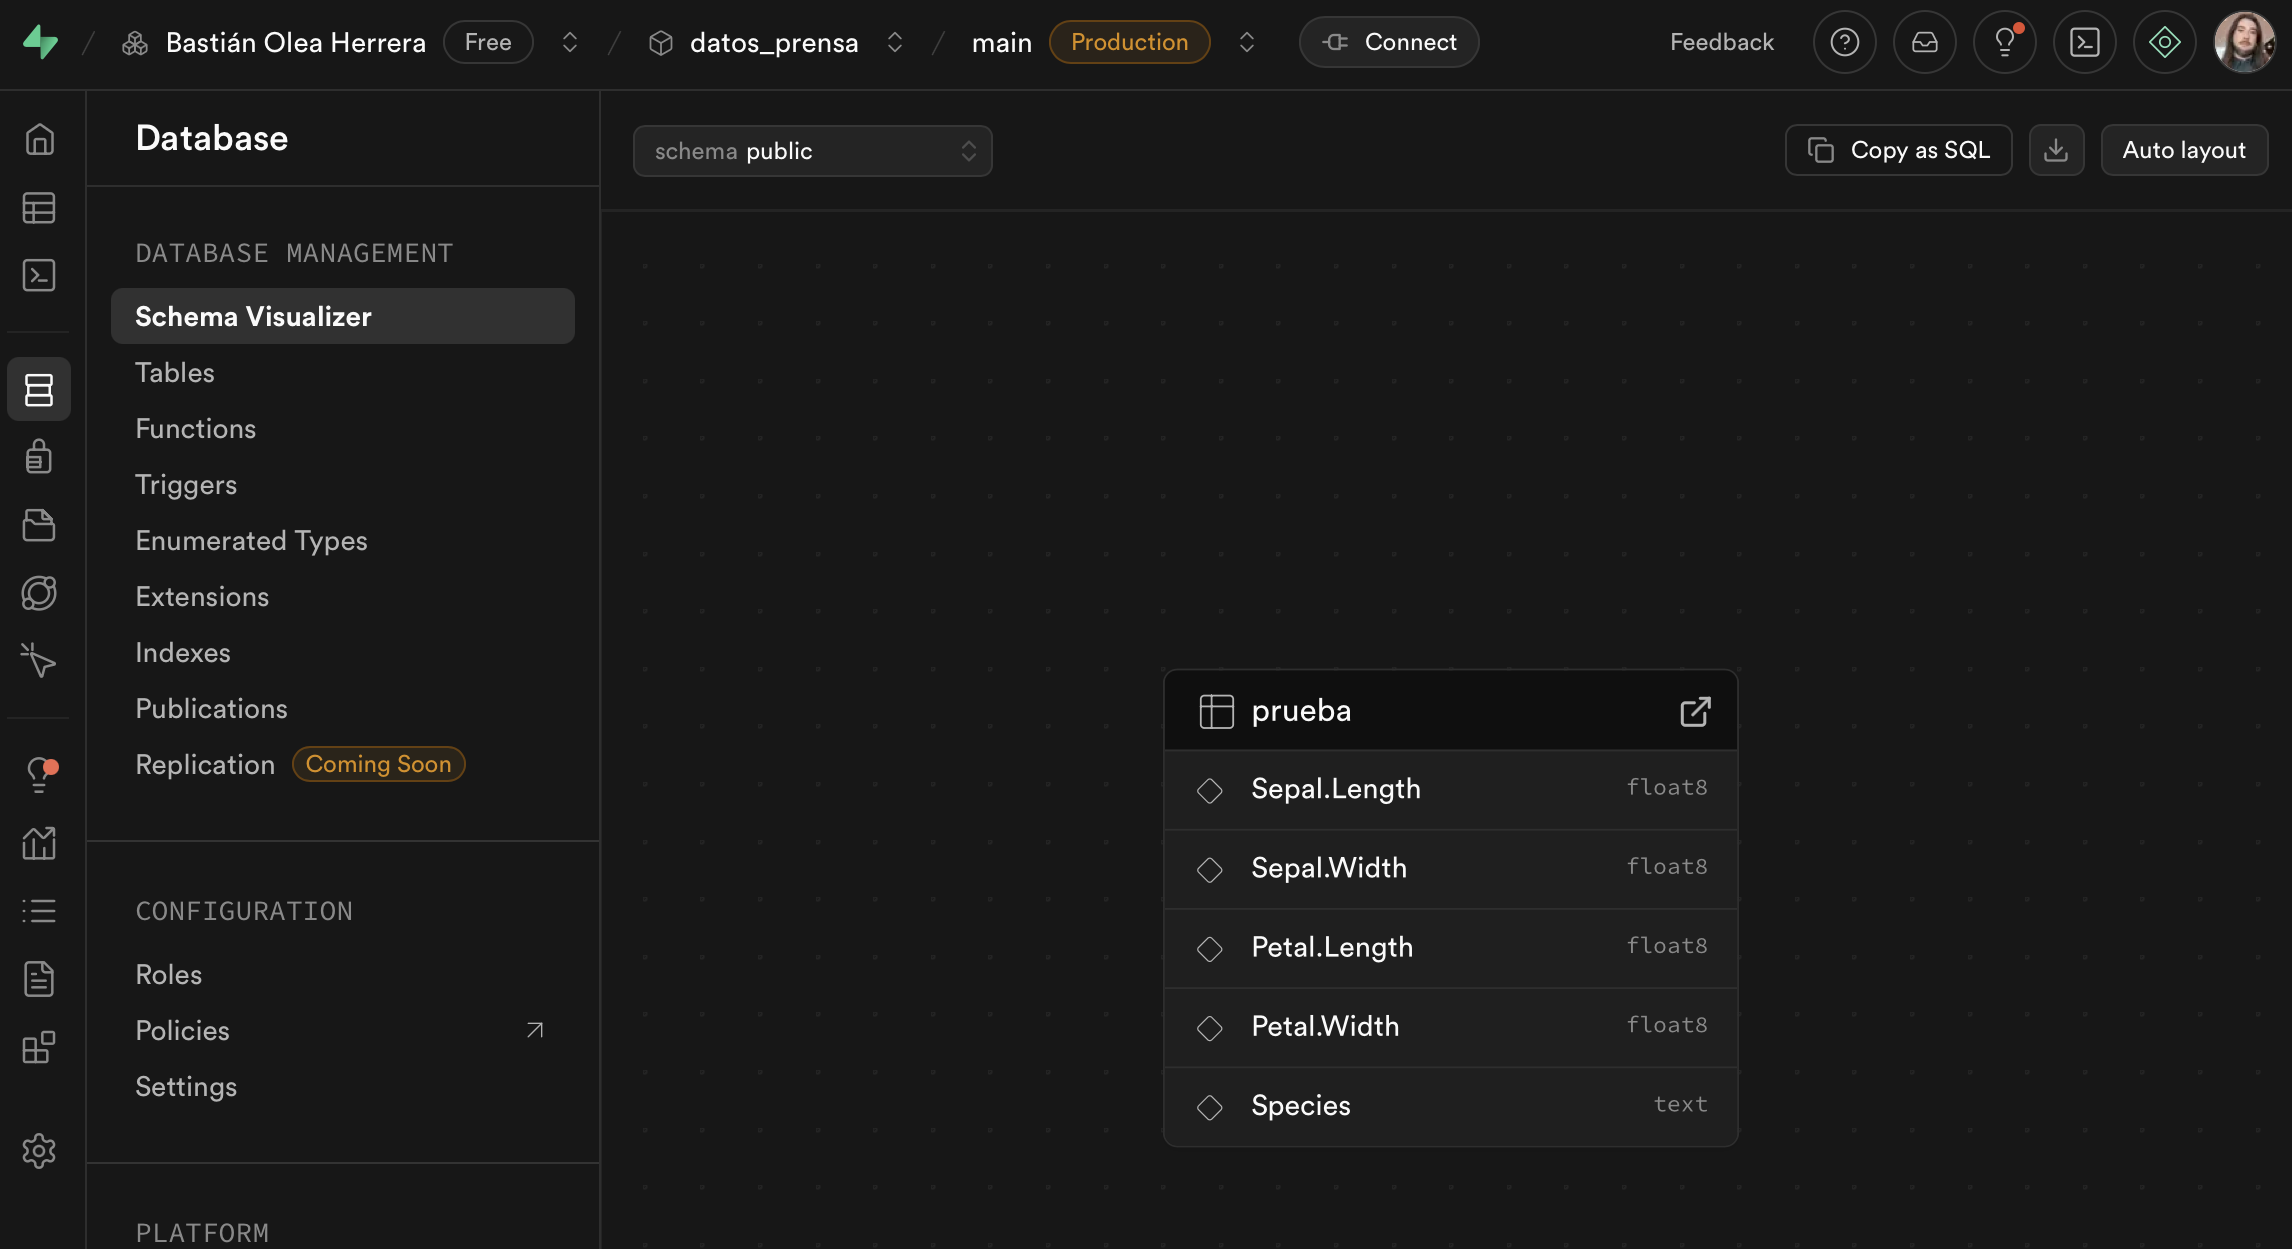Expand the main branch switcher chevron
The image size is (2292, 1249).
pyautogui.click(x=1247, y=42)
